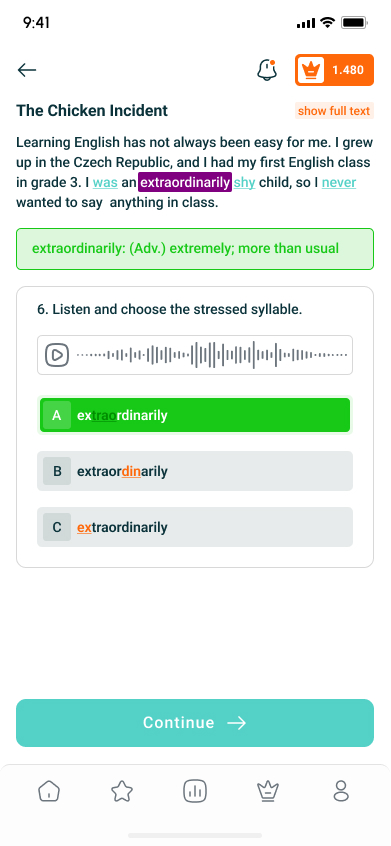Tap highlighted word 'extraordinarily' in passage

coord(185,182)
